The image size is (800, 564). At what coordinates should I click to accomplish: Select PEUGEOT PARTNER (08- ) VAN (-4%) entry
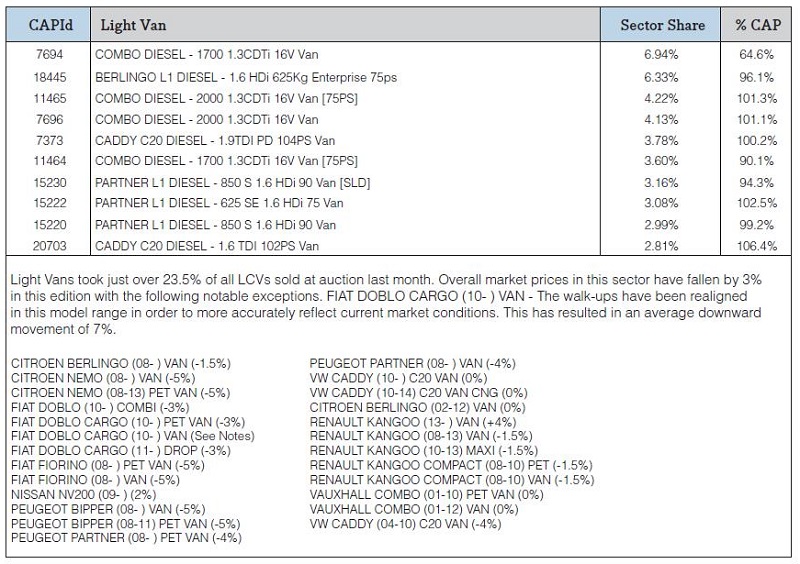(x=412, y=363)
